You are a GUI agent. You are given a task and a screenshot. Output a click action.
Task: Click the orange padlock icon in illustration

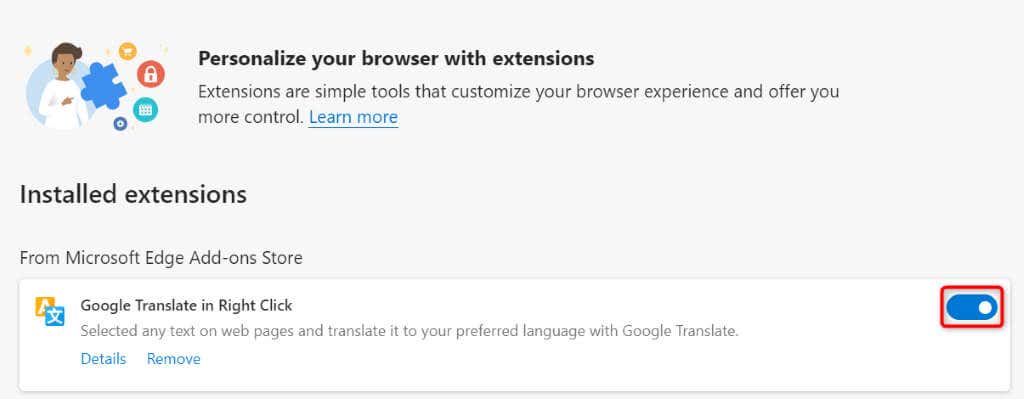[151, 73]
